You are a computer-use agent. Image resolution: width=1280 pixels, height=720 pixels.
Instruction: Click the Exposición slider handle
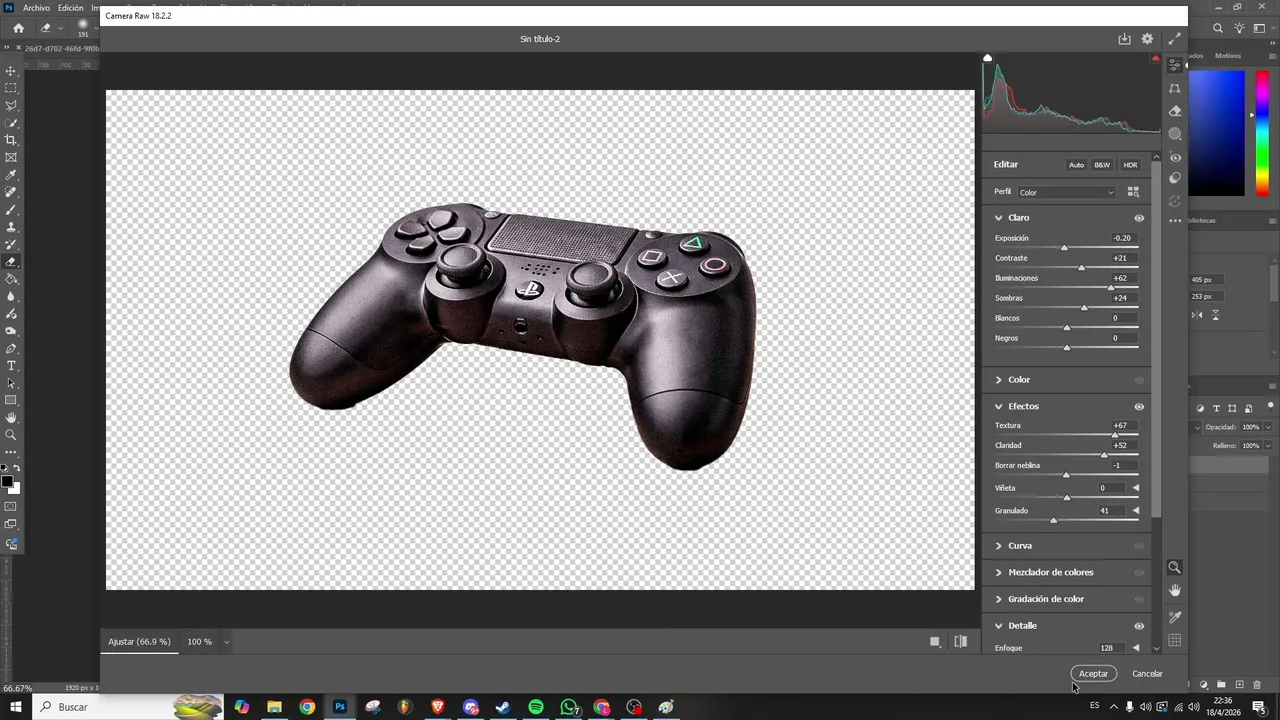pyautogui.click(x=1064, y=247)
